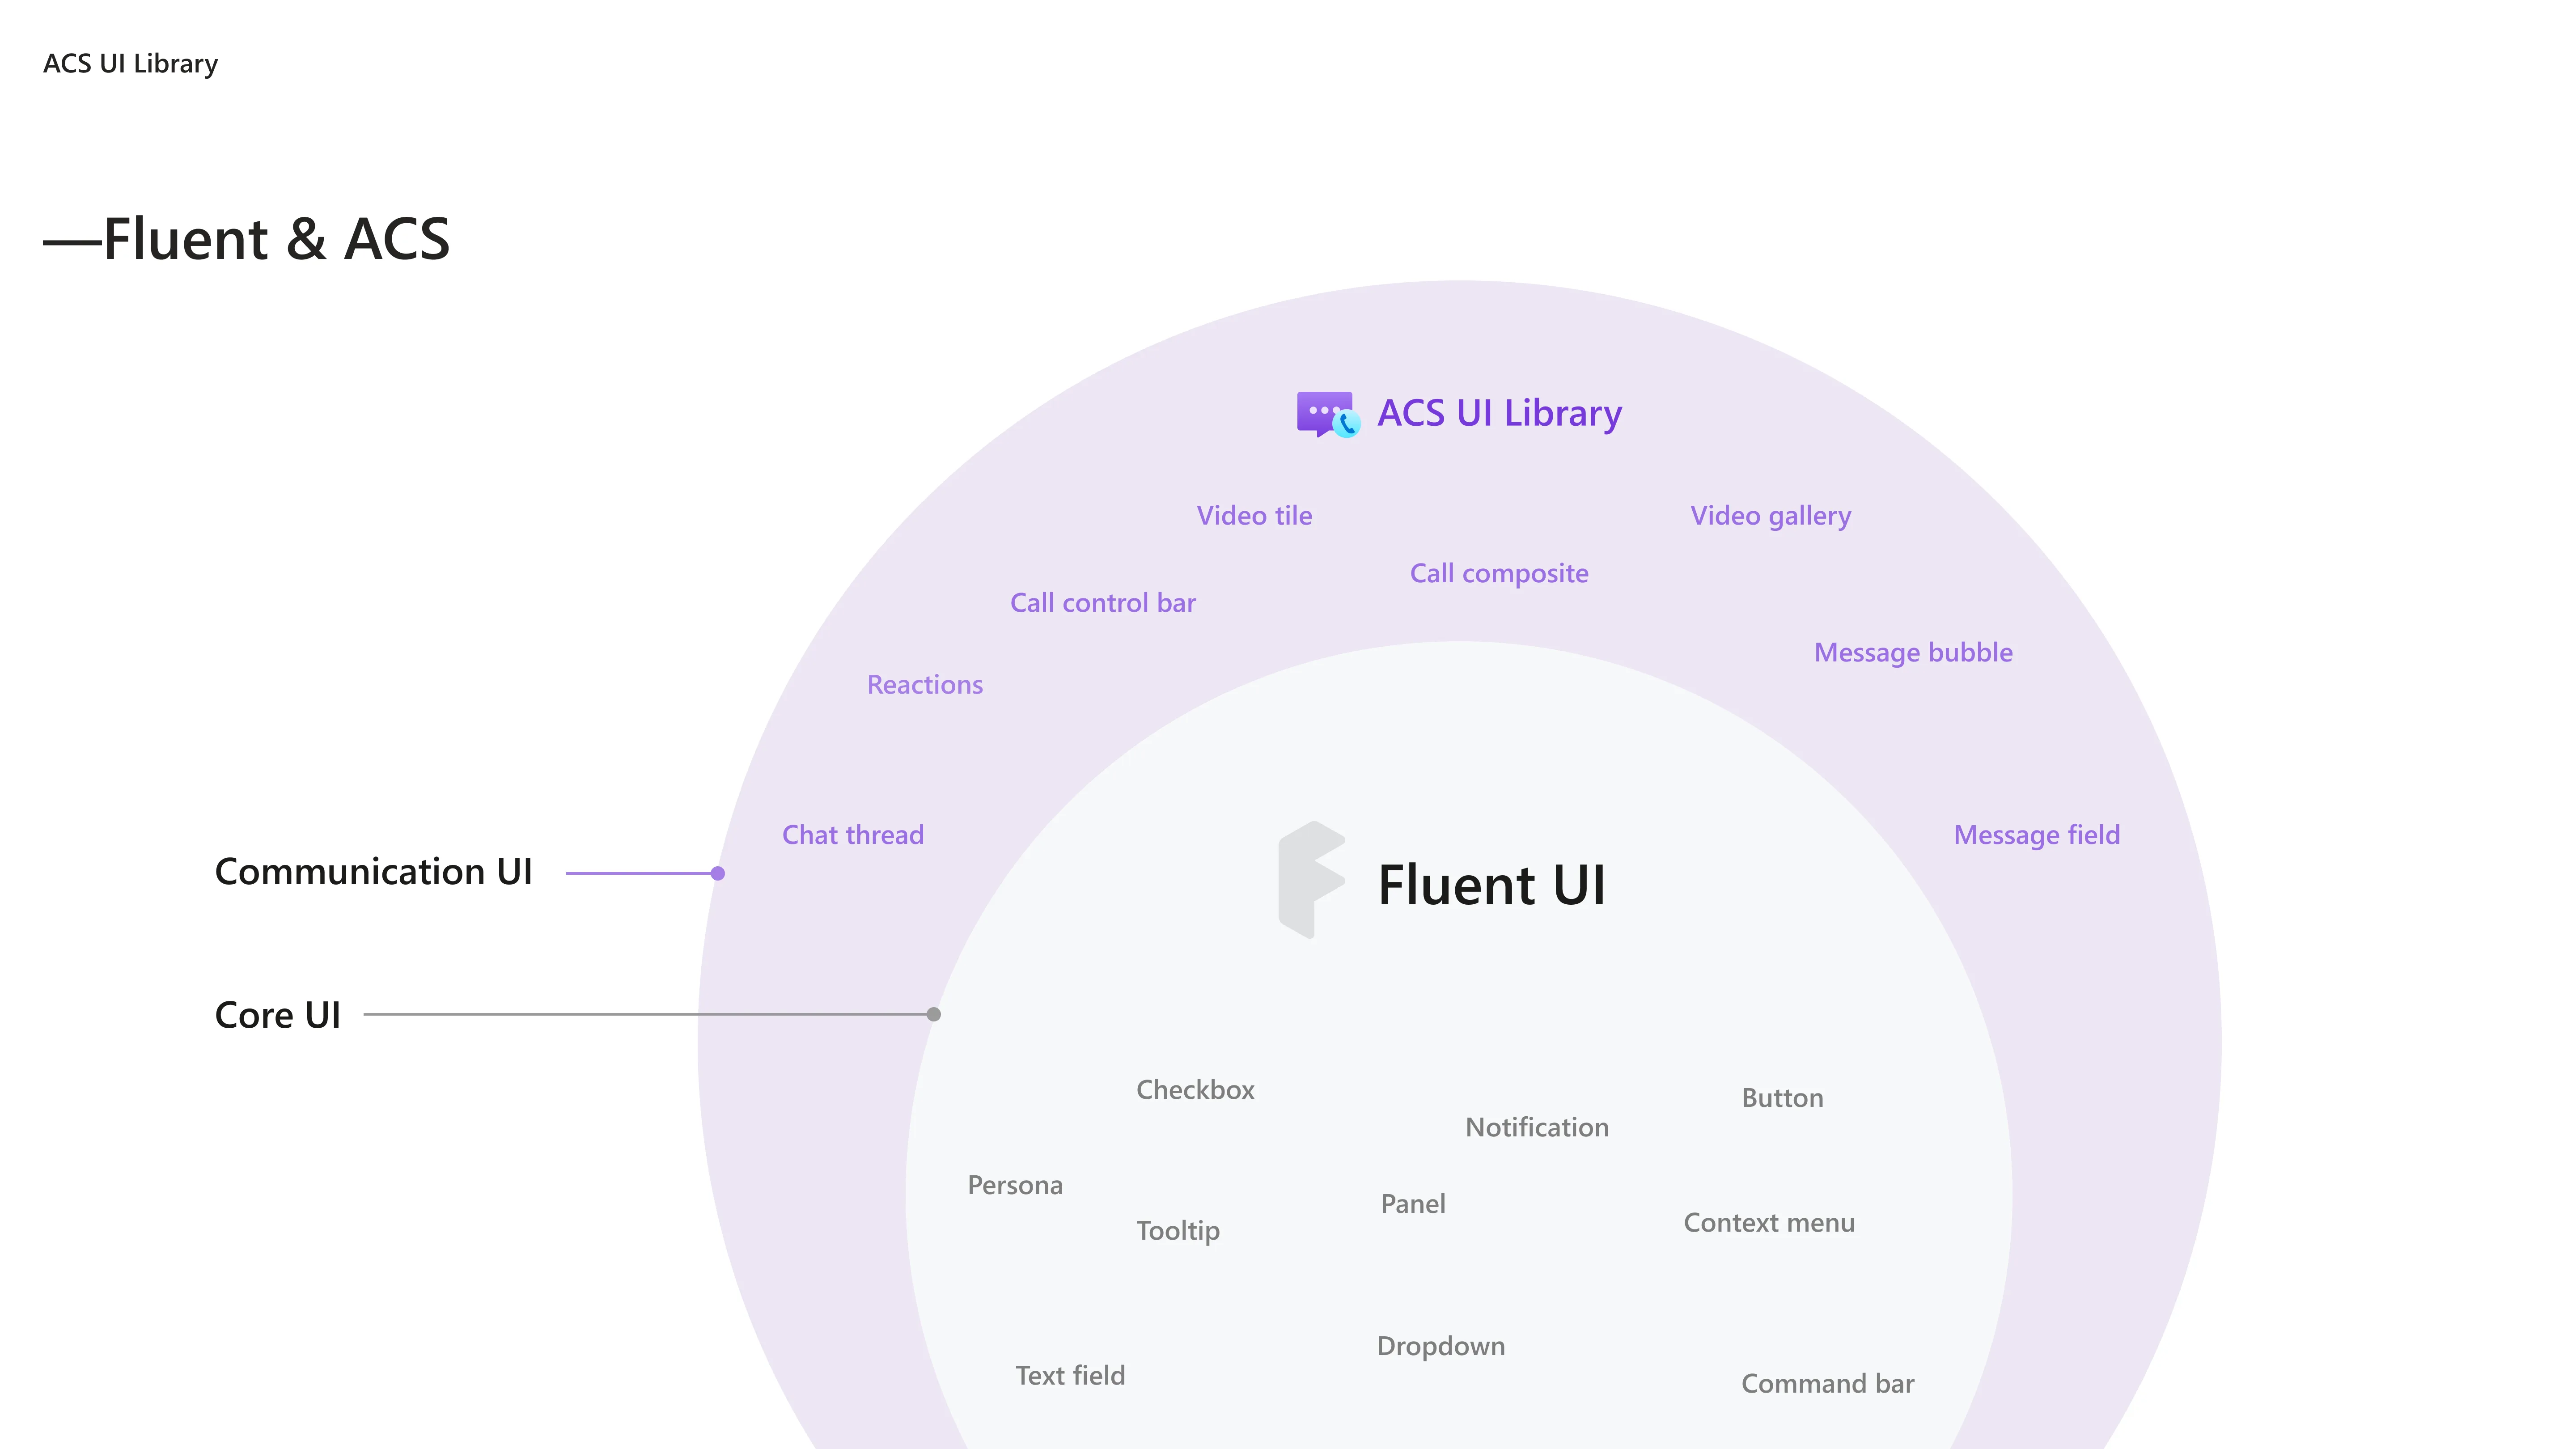Select the 'ACS UI Library' header text

[x=130, y=63]
